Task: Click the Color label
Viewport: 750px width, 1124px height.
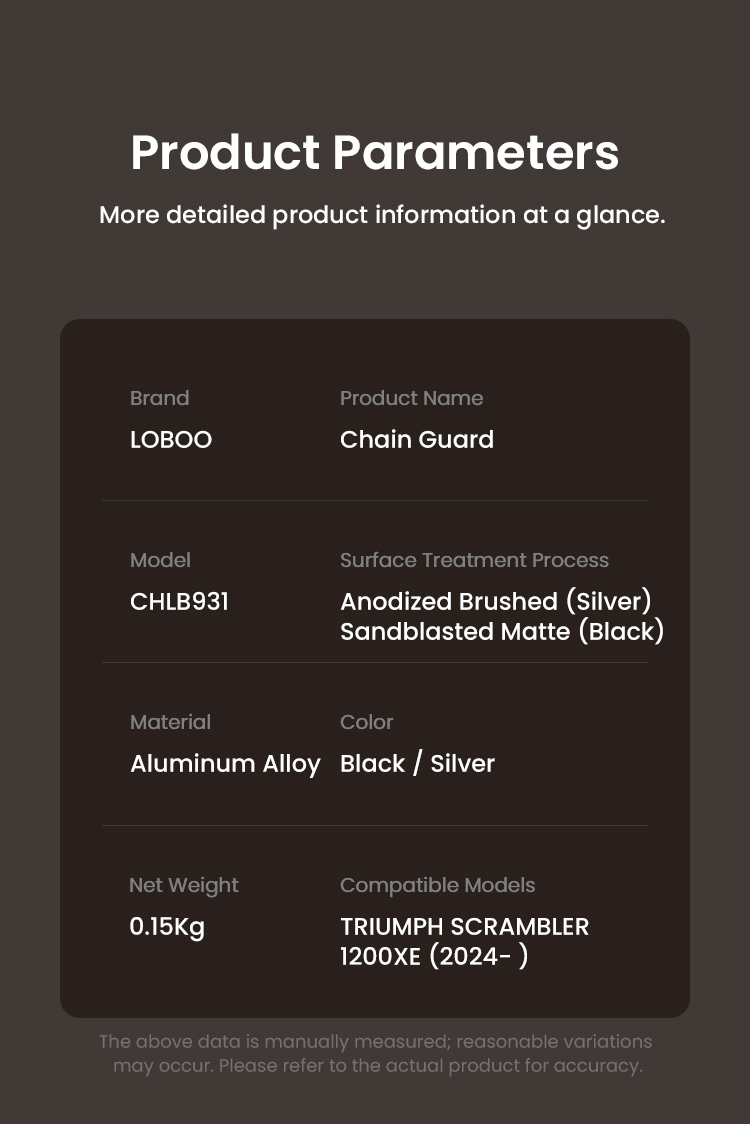Action: pyautogui.click(x=366, y=722)
